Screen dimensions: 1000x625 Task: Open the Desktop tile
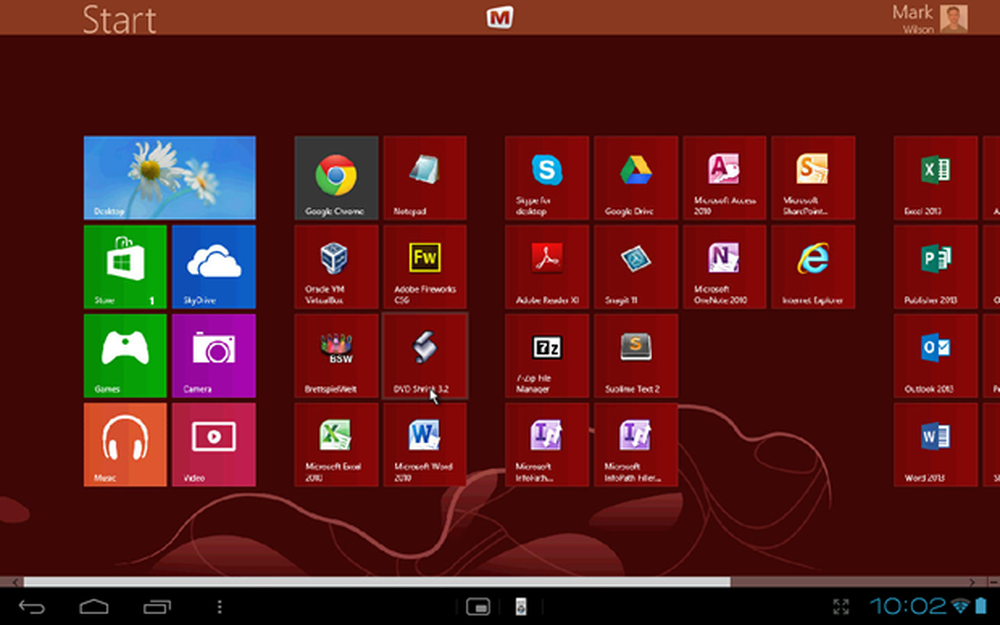click(x=170, y=178)
